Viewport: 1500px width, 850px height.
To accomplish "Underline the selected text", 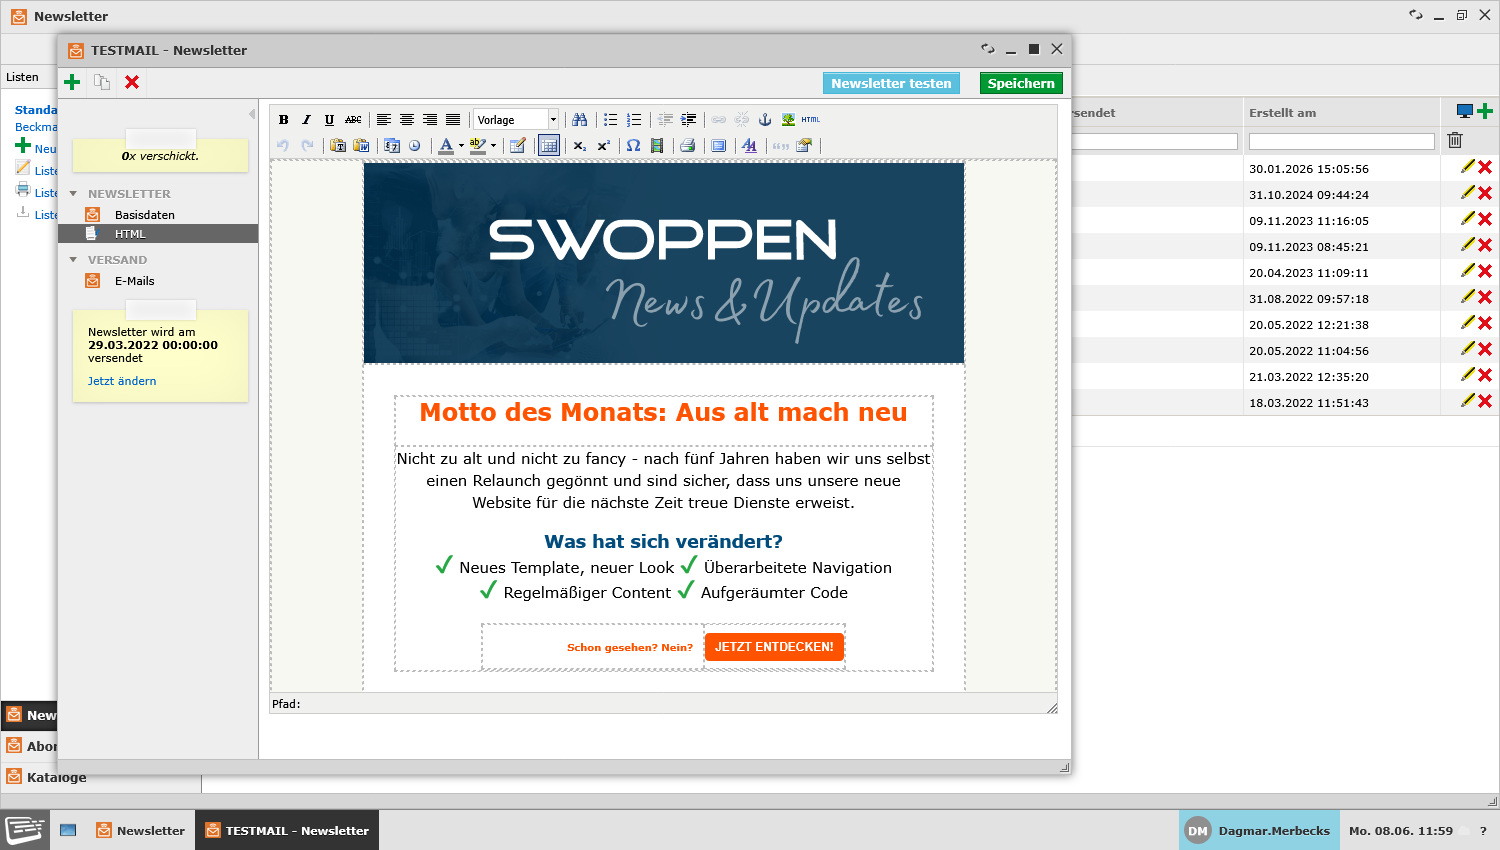I will 329,120.
